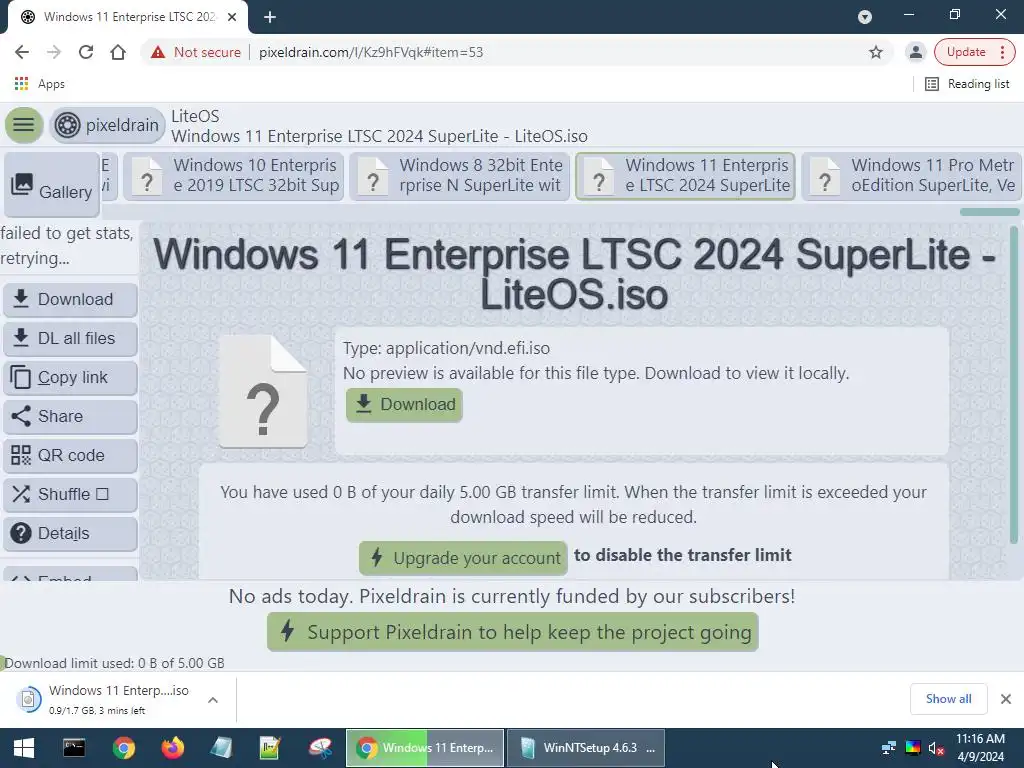Select Windows 10 Enterprise 2019 LTSC thumbnail

coord(234,176)
